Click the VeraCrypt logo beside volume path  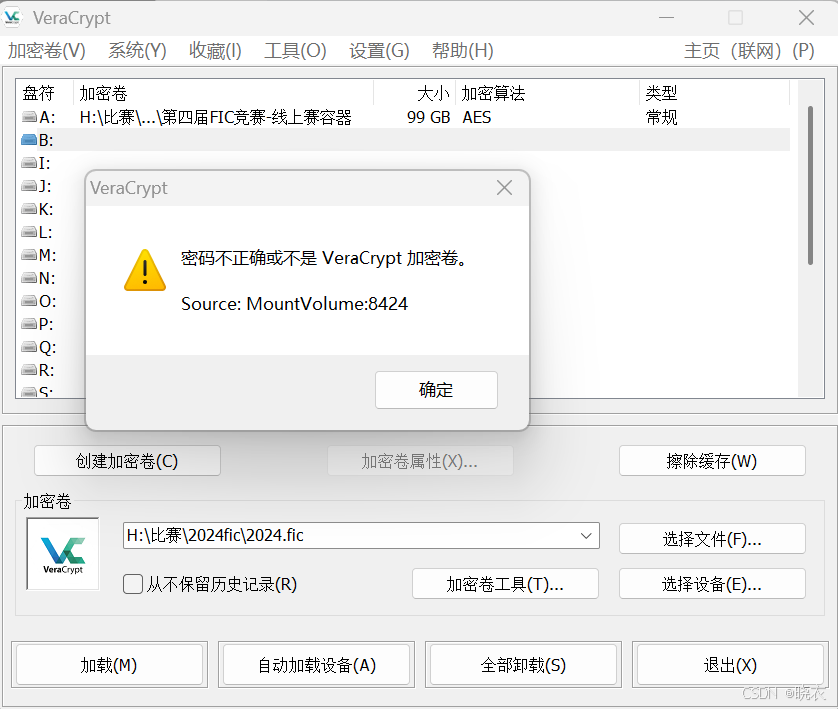63,554
